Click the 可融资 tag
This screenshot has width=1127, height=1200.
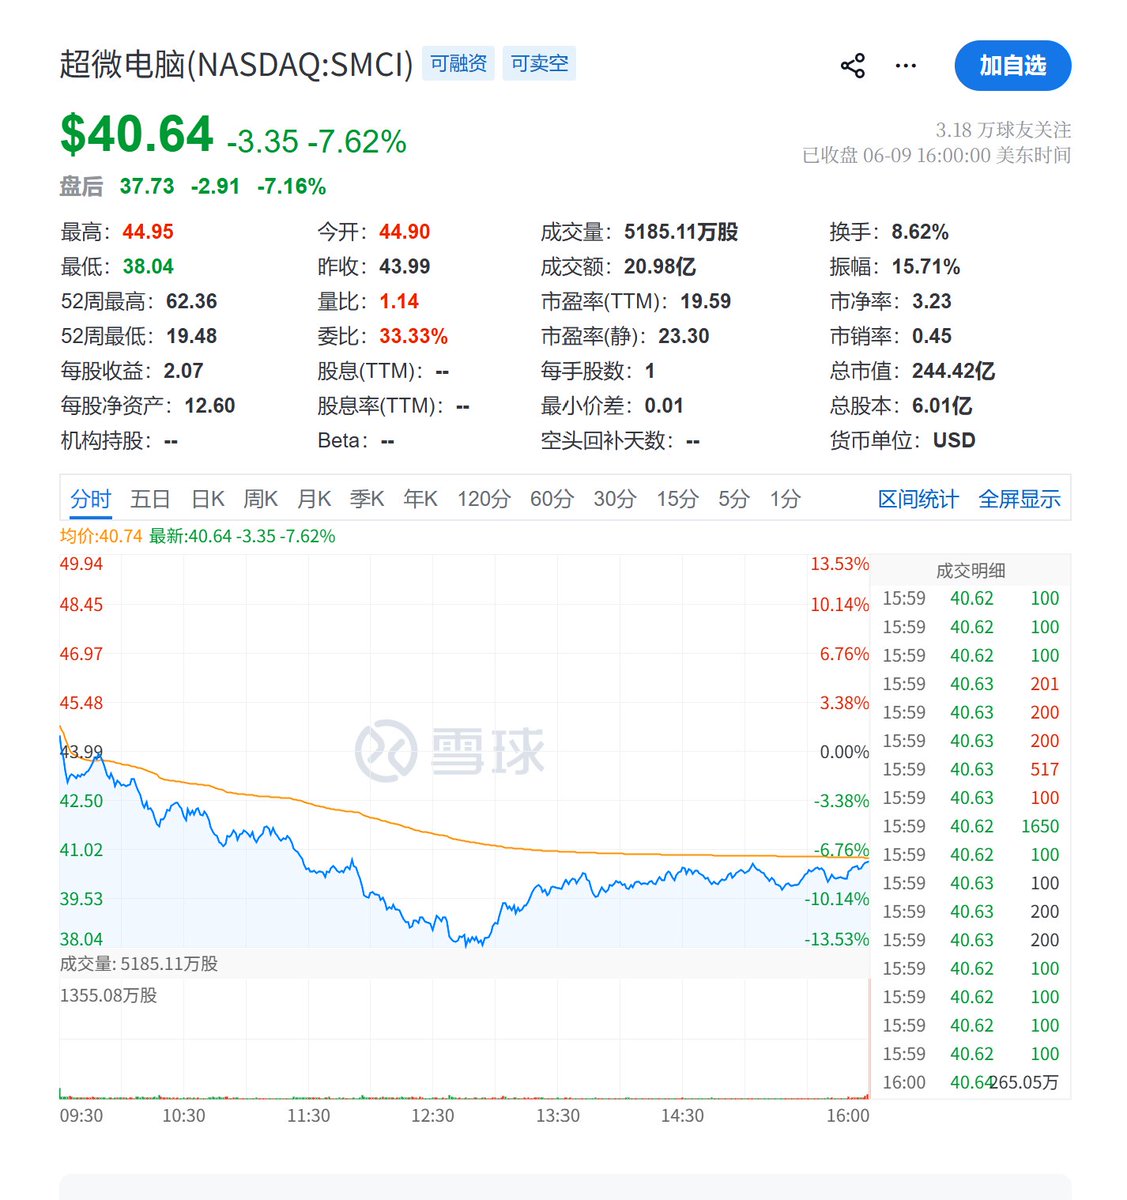pyautogui.click(x=458, y=64)
